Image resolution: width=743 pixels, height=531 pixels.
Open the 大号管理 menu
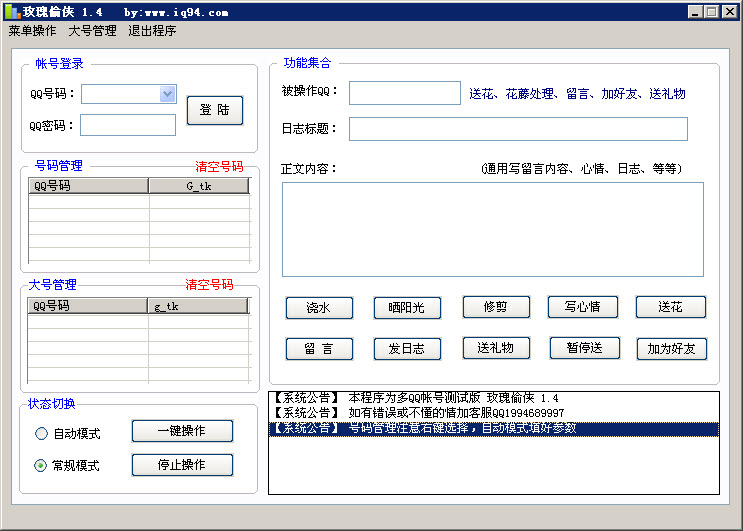pyautogui.click(x=92, y=31)
